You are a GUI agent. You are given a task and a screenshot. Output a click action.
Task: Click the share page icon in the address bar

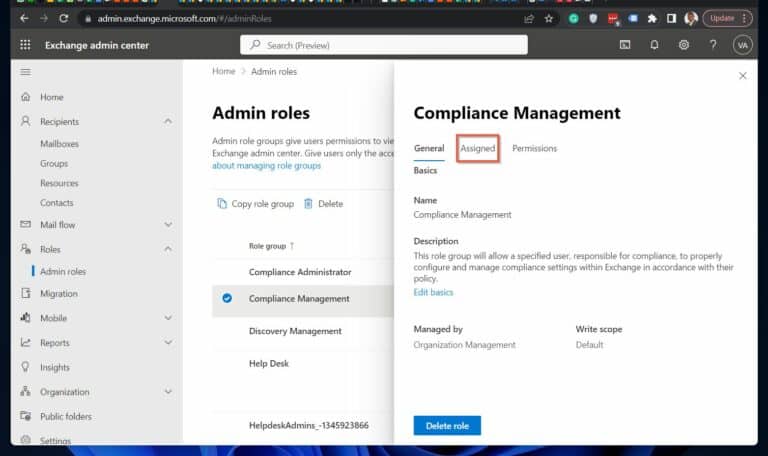pos(528,19)
